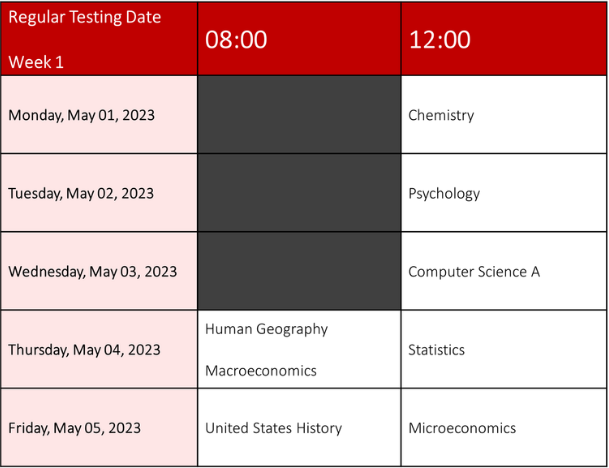Click the Regular Testing Date header text
609x468 pixels.
point(84,18)
